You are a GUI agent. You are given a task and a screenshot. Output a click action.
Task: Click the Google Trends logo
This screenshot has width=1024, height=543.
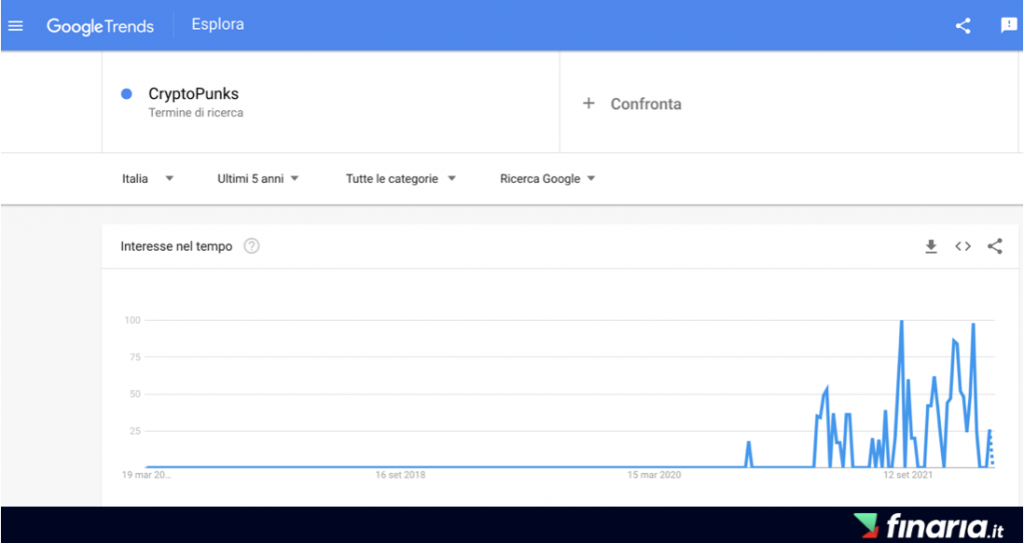click(x=100, y=26)
